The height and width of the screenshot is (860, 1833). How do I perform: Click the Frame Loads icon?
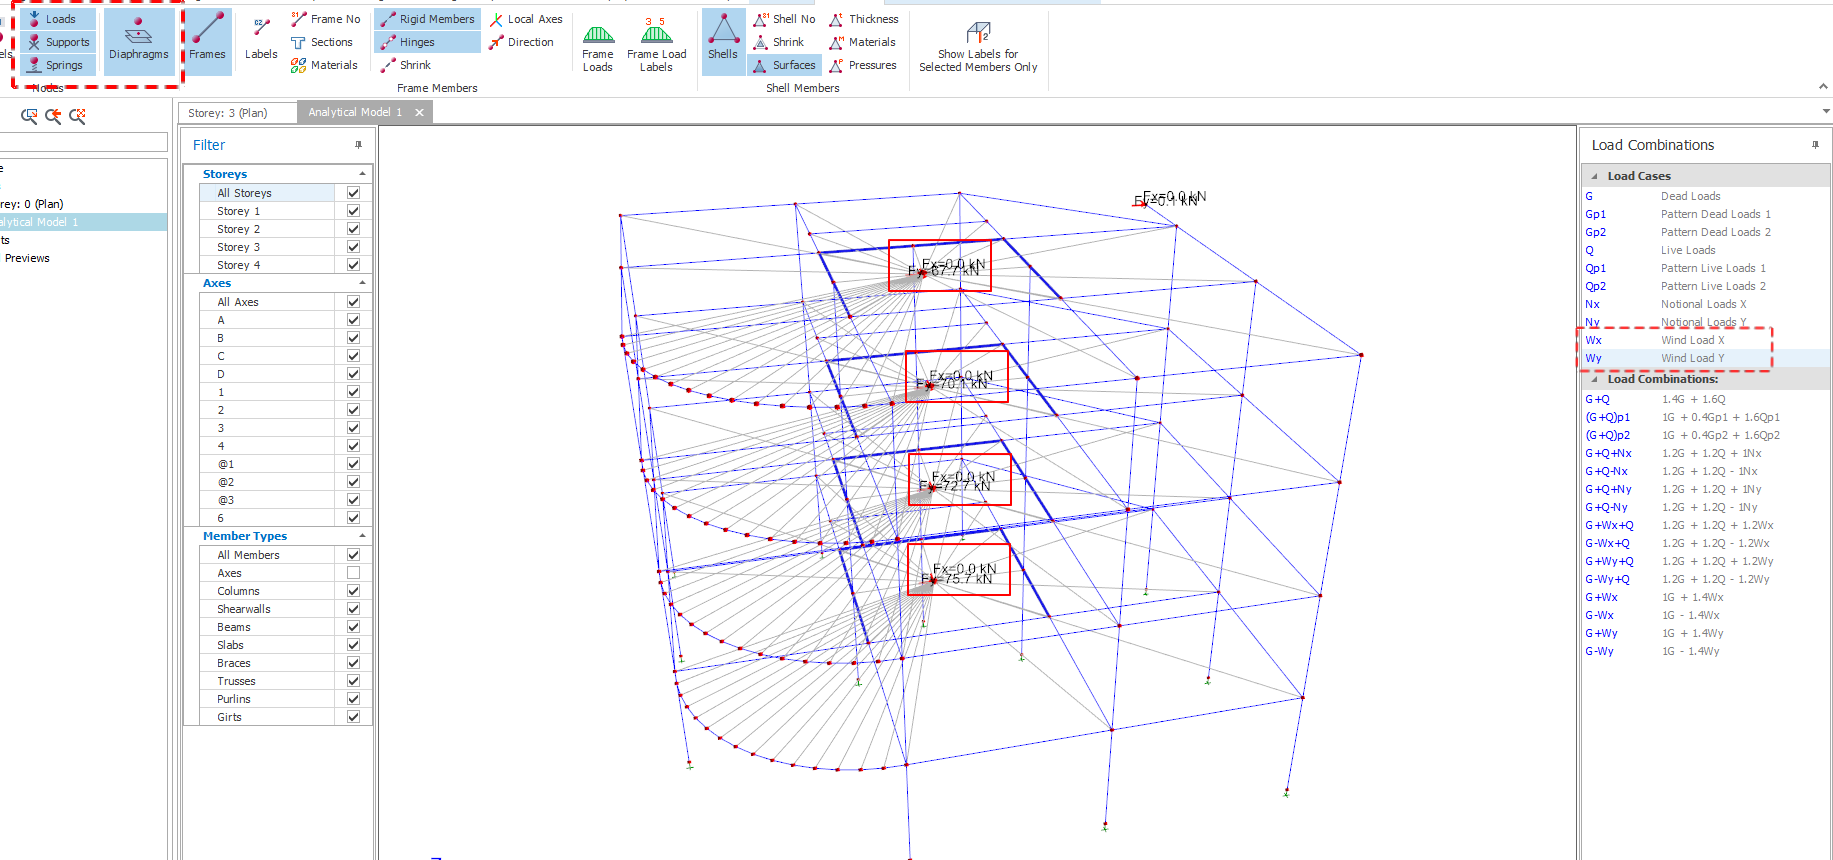[598, 47]
